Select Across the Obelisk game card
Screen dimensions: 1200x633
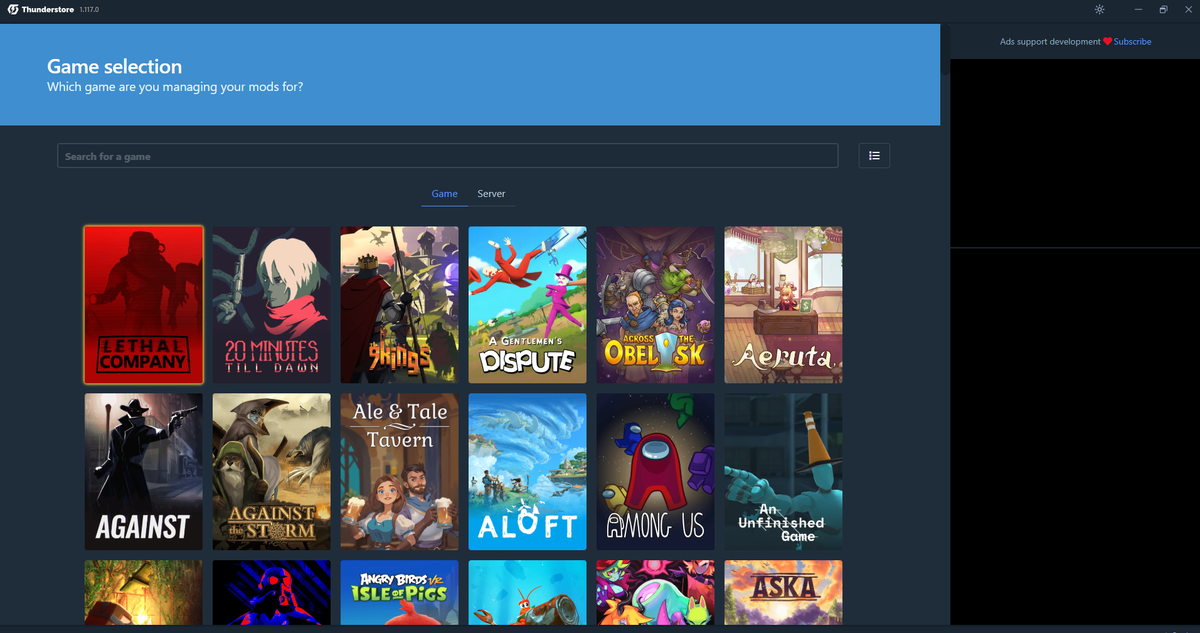pyautogui.click(x=656, y=305)
